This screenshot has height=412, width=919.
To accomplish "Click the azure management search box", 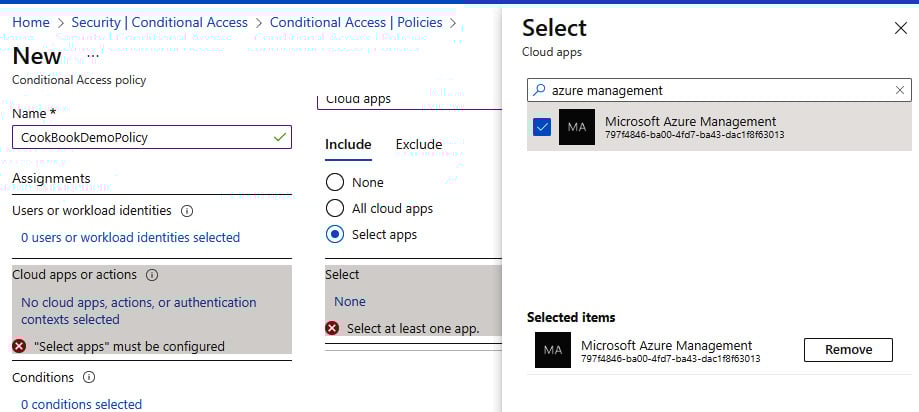I will 719,90.
